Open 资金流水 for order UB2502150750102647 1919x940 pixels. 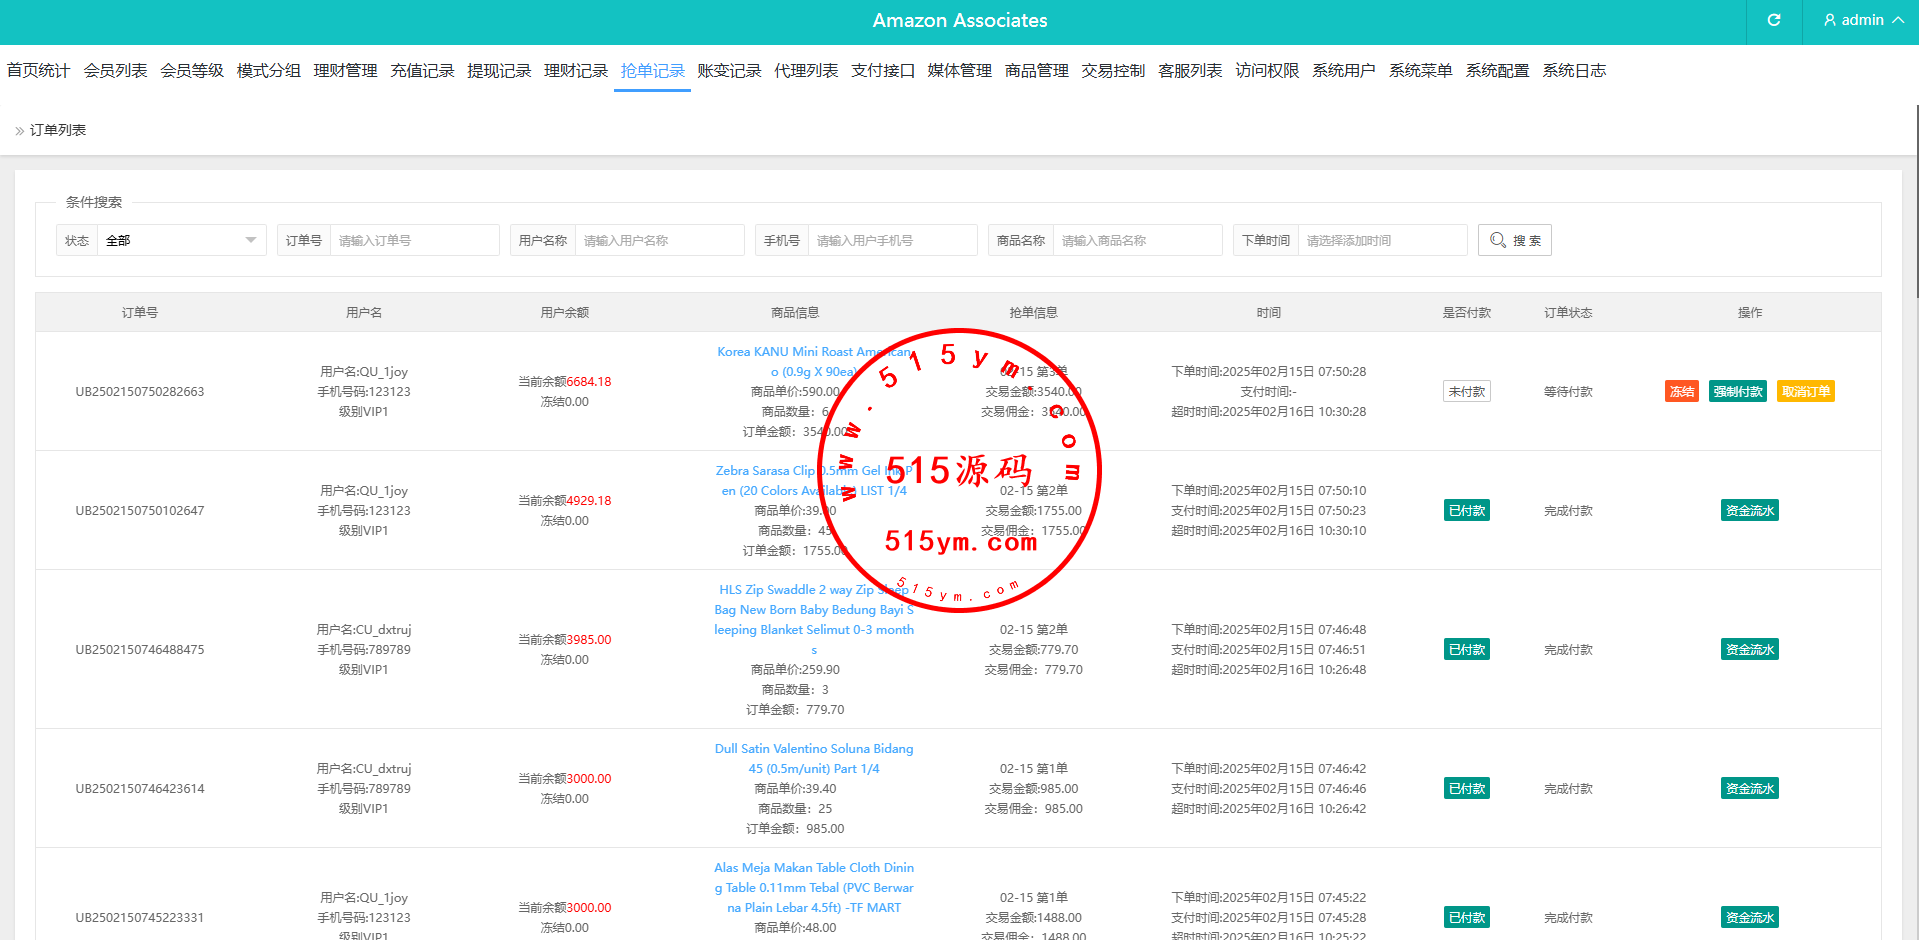point(1749,511)
